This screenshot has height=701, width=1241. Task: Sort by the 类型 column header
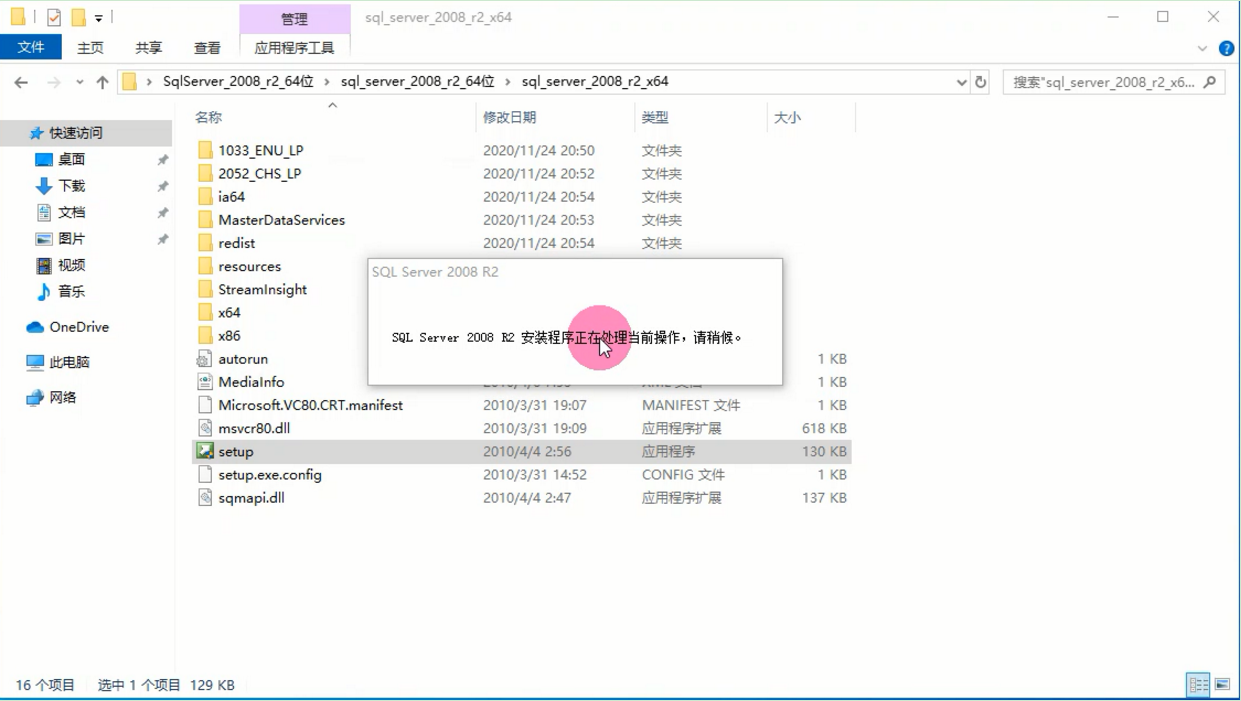tap(655, 117)
